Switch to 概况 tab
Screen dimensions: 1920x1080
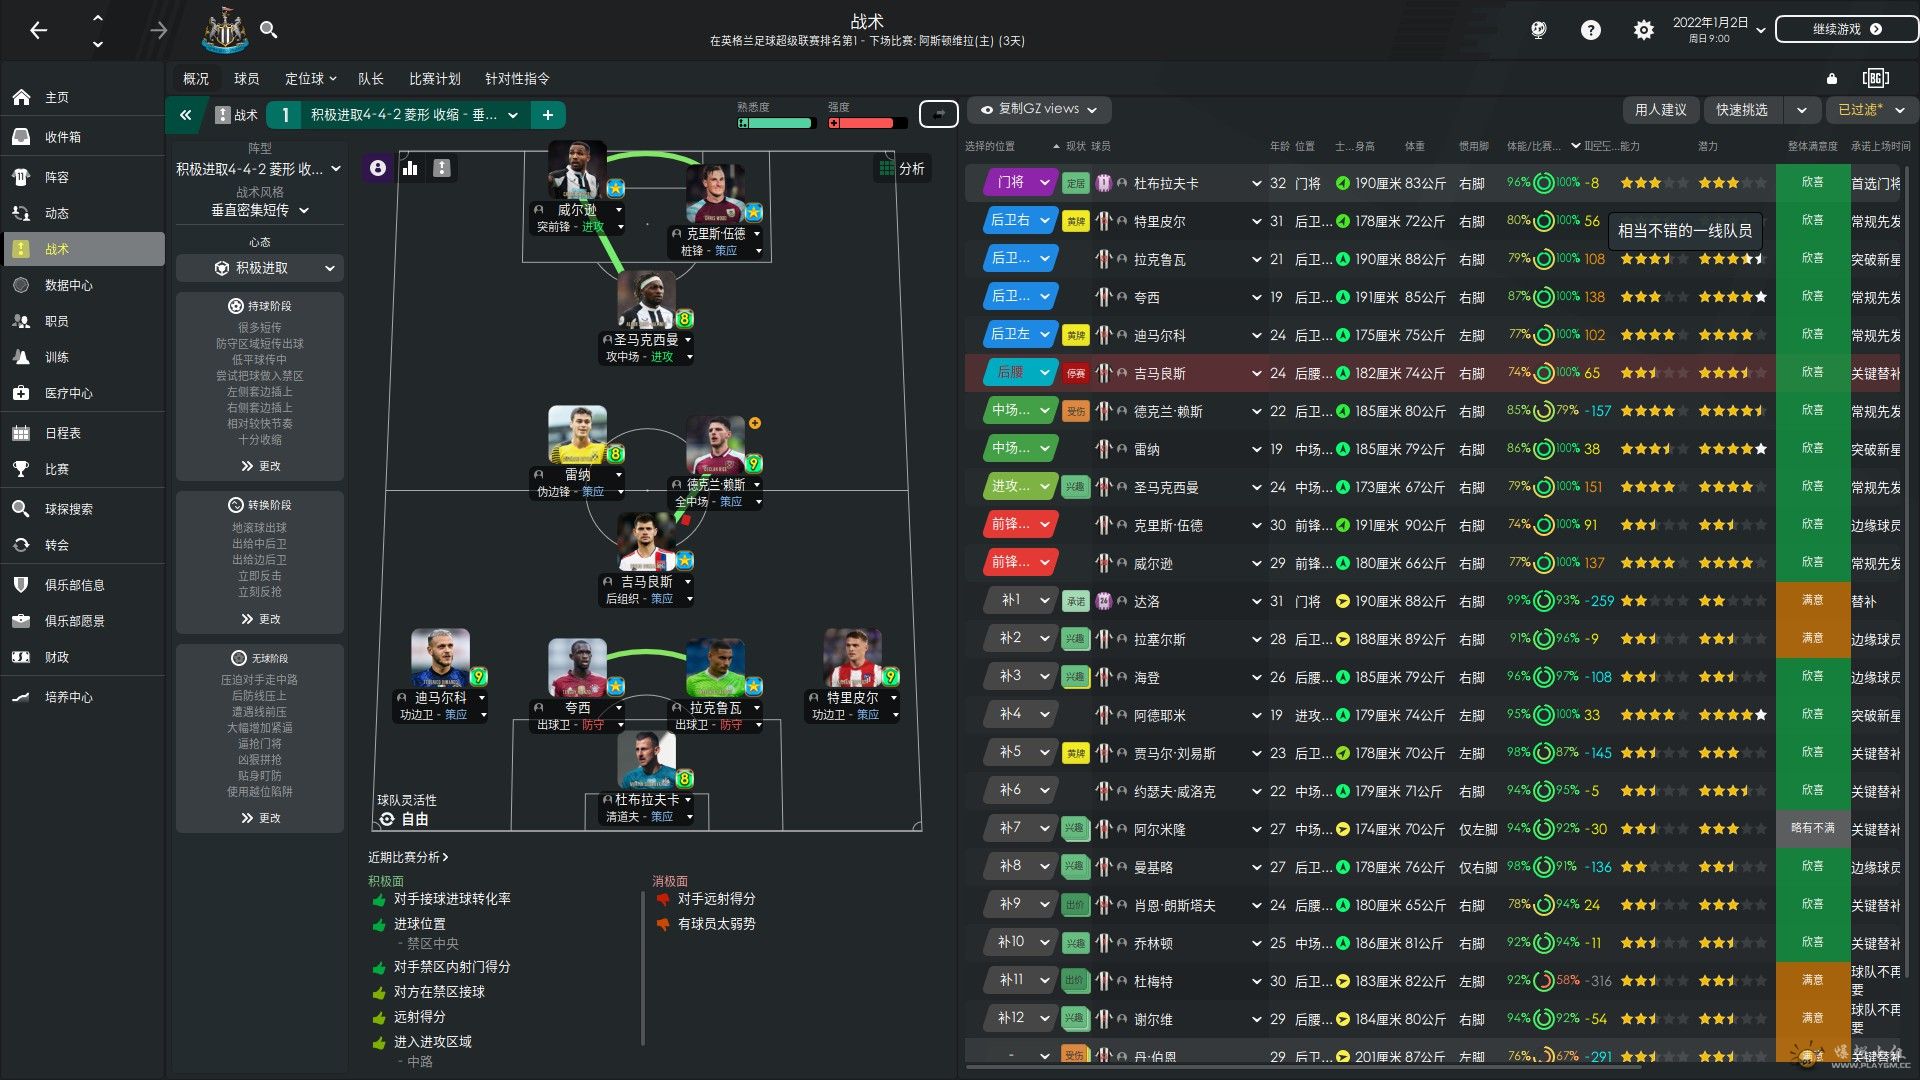196,79
